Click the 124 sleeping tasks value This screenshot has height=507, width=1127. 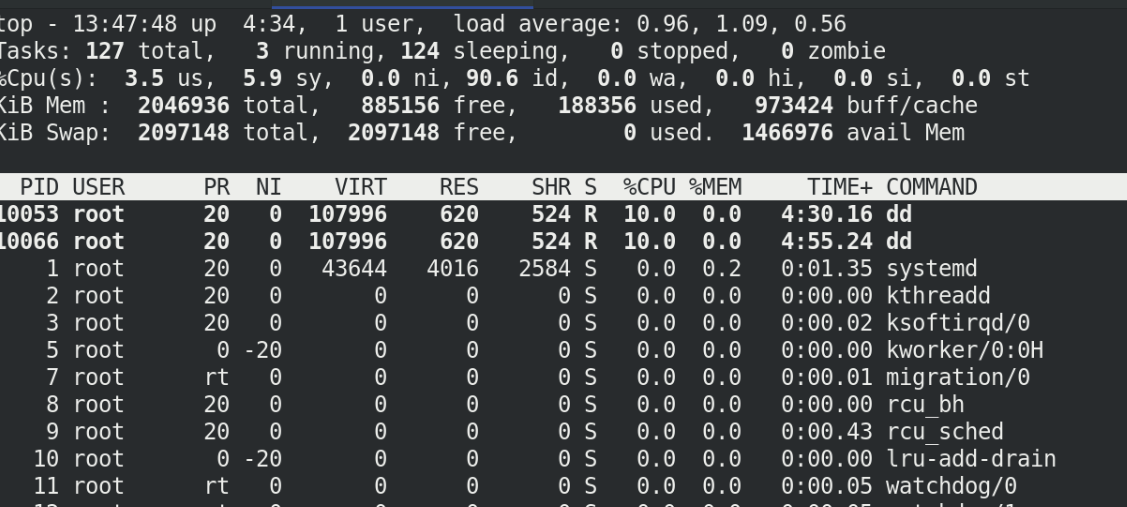[420, 51]
